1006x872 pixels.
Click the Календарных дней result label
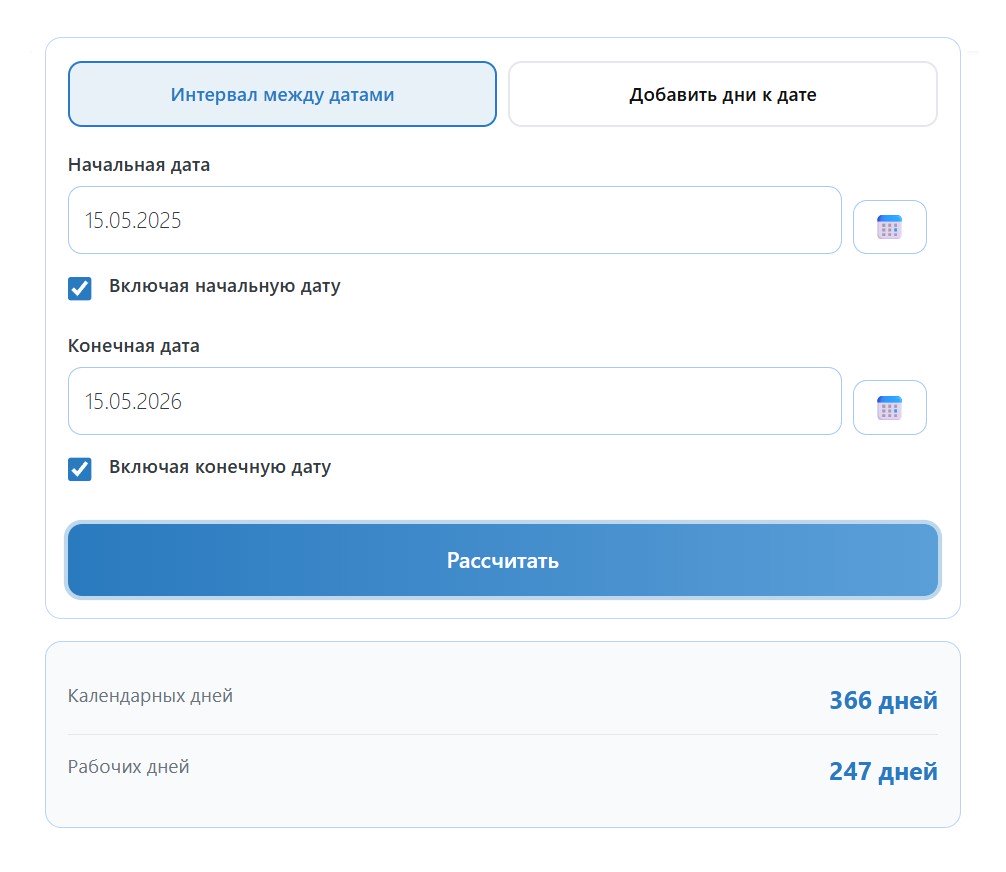[x=150, y=695]
